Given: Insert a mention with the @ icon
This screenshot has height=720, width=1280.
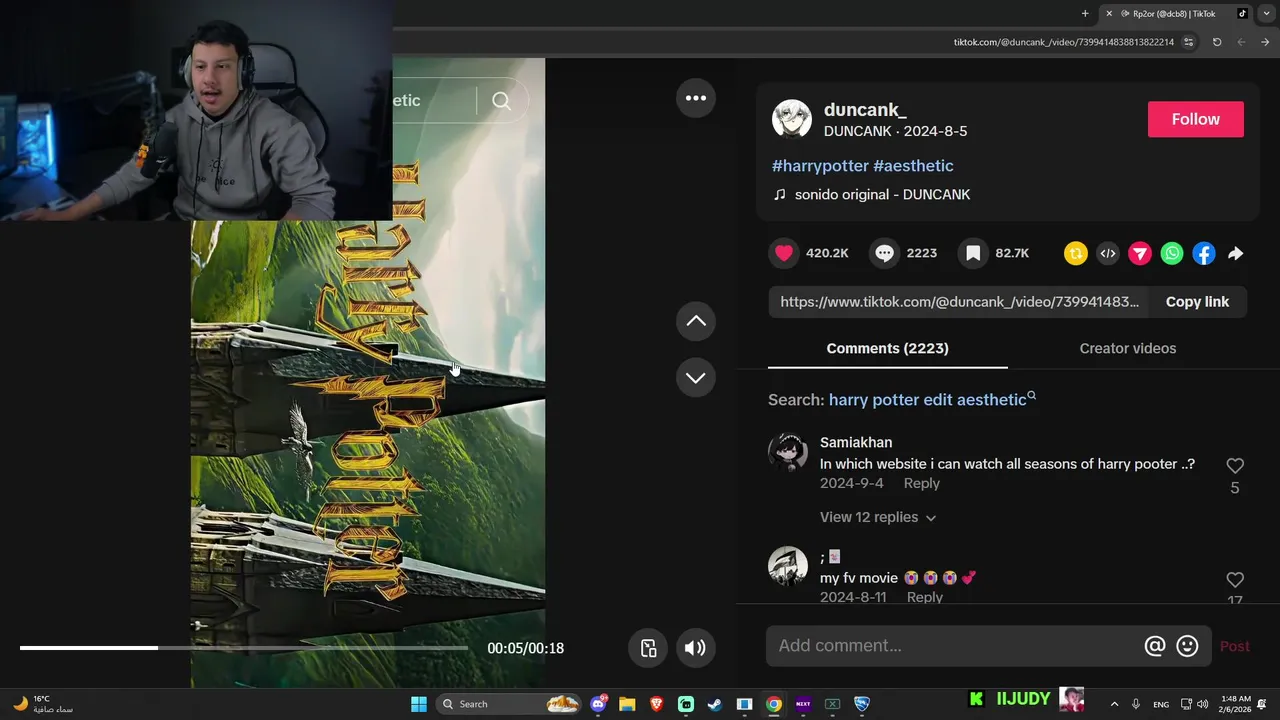Looking at the screenshot, I should click(1155, 646).
